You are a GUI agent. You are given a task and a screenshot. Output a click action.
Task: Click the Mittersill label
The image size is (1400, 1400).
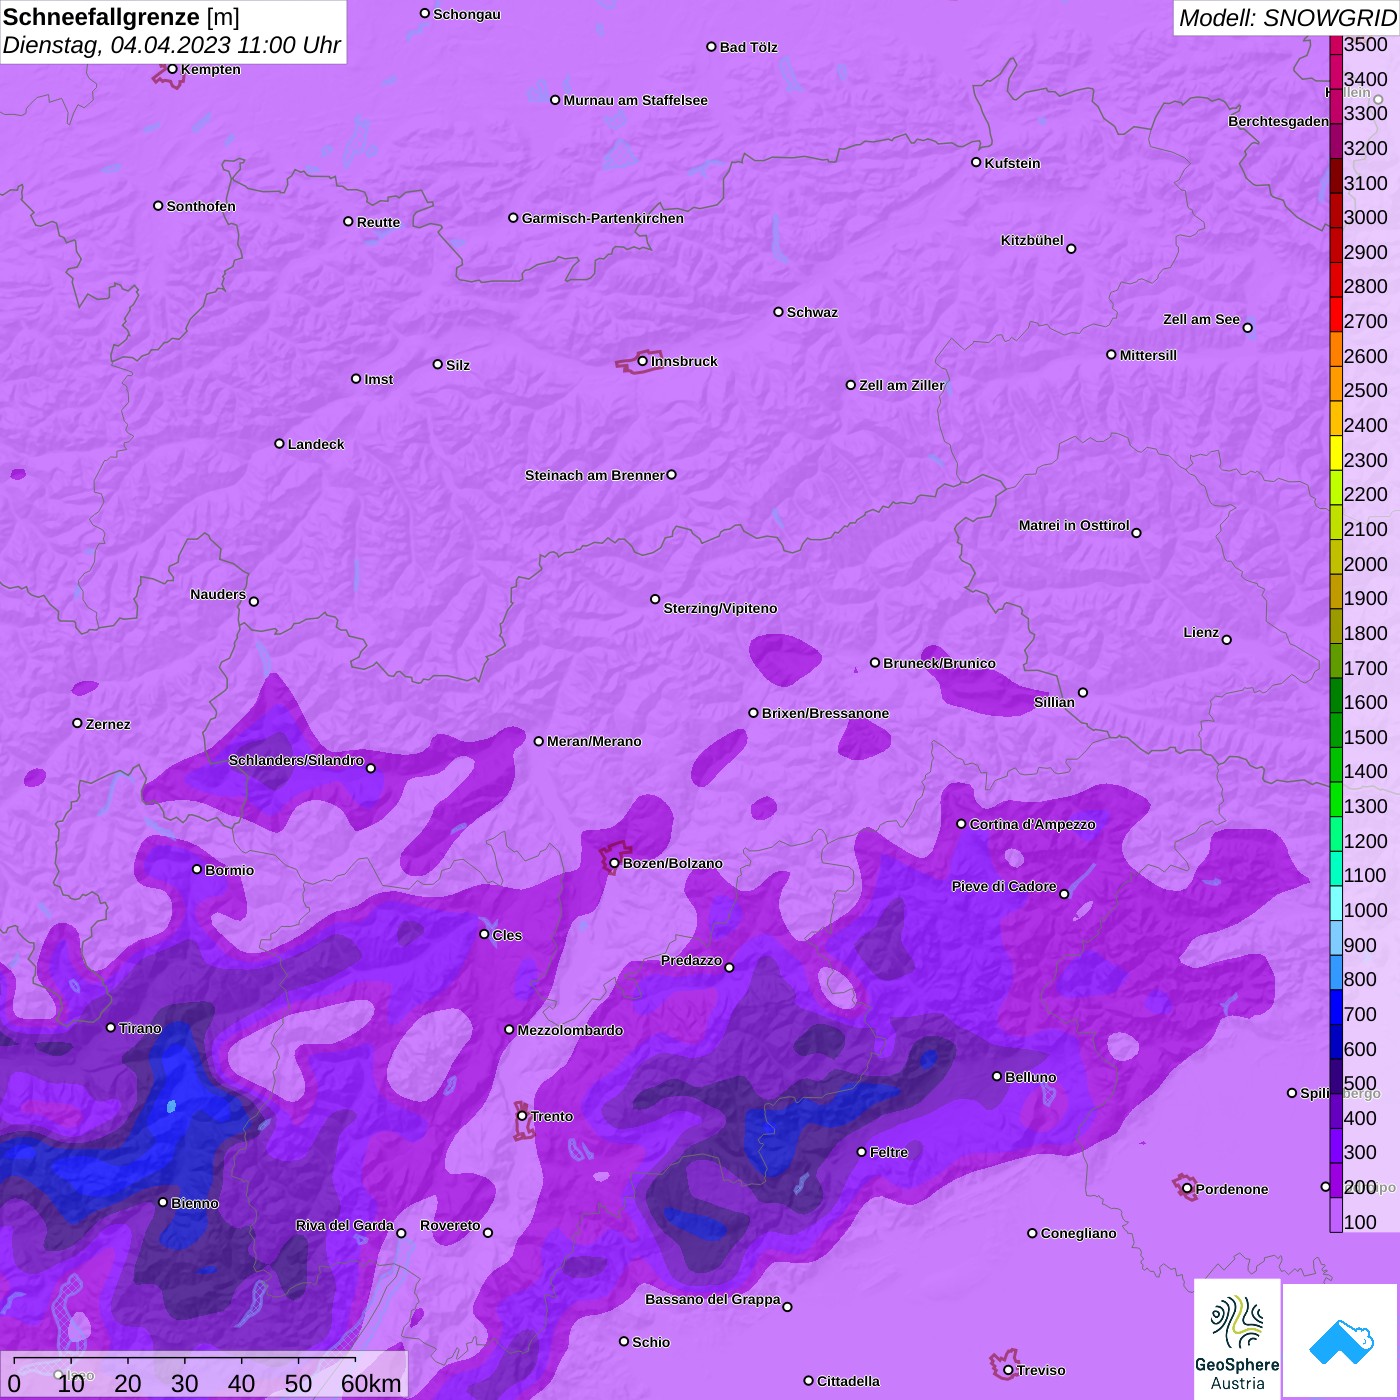tap(1148, 355)
